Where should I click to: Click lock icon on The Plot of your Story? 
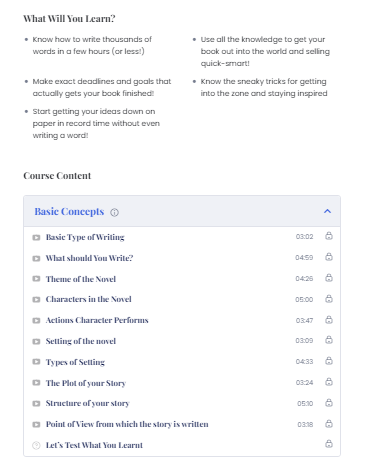329,382
